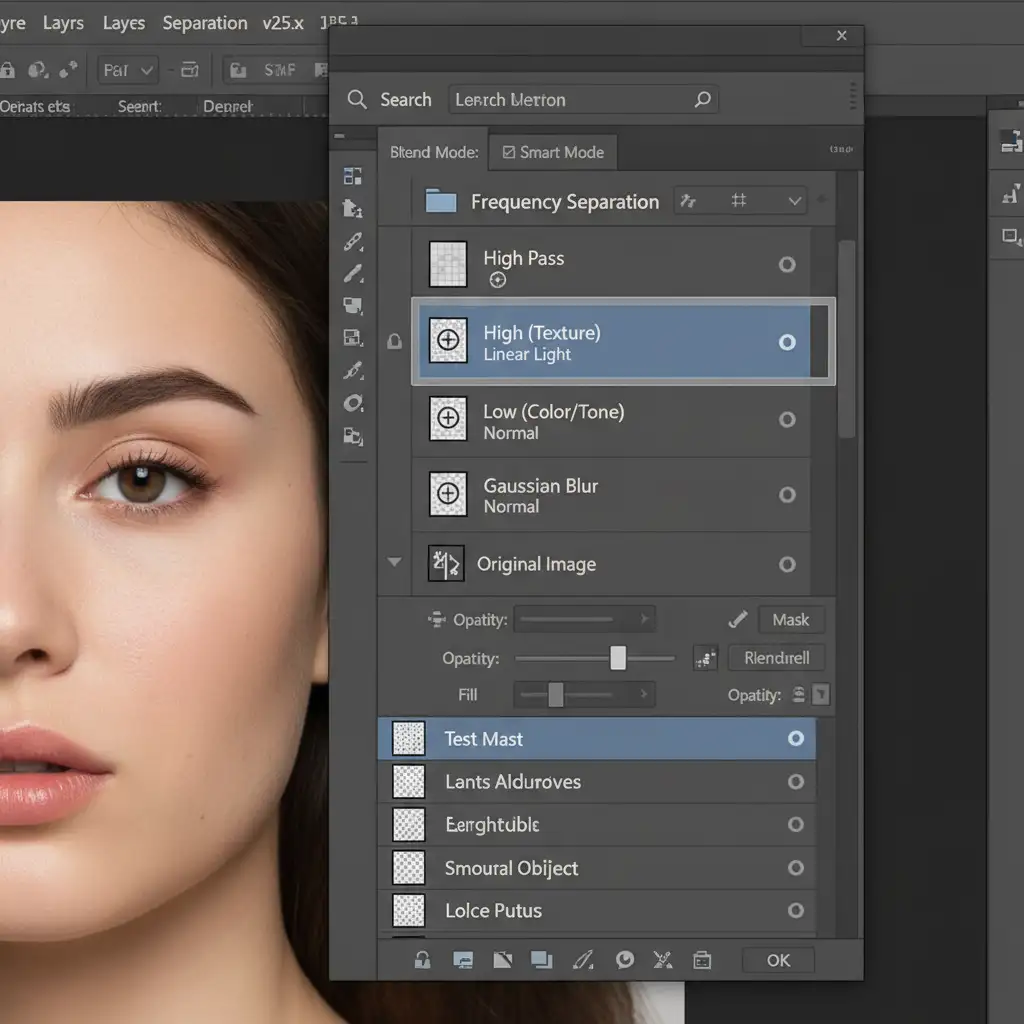This screenshot has height=1024, width=1024.
Task: Click the Fill slider handle
Action: [x=556, y=694]
